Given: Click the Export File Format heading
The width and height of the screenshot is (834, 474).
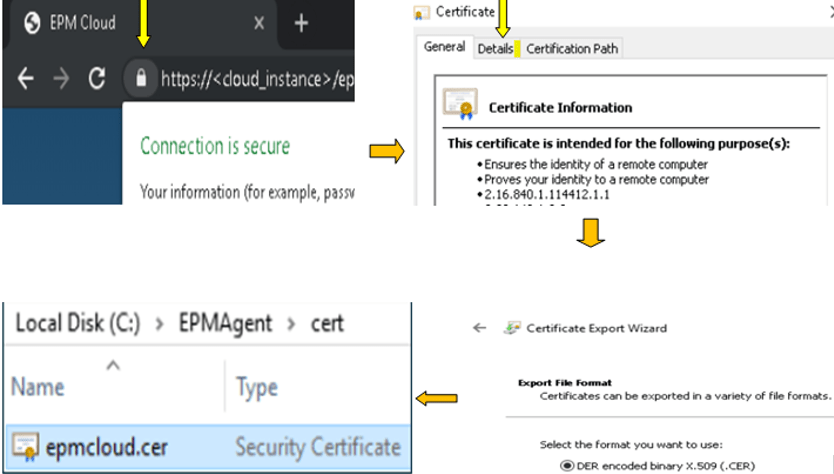Looking at the screenshot, I should 564,382.
